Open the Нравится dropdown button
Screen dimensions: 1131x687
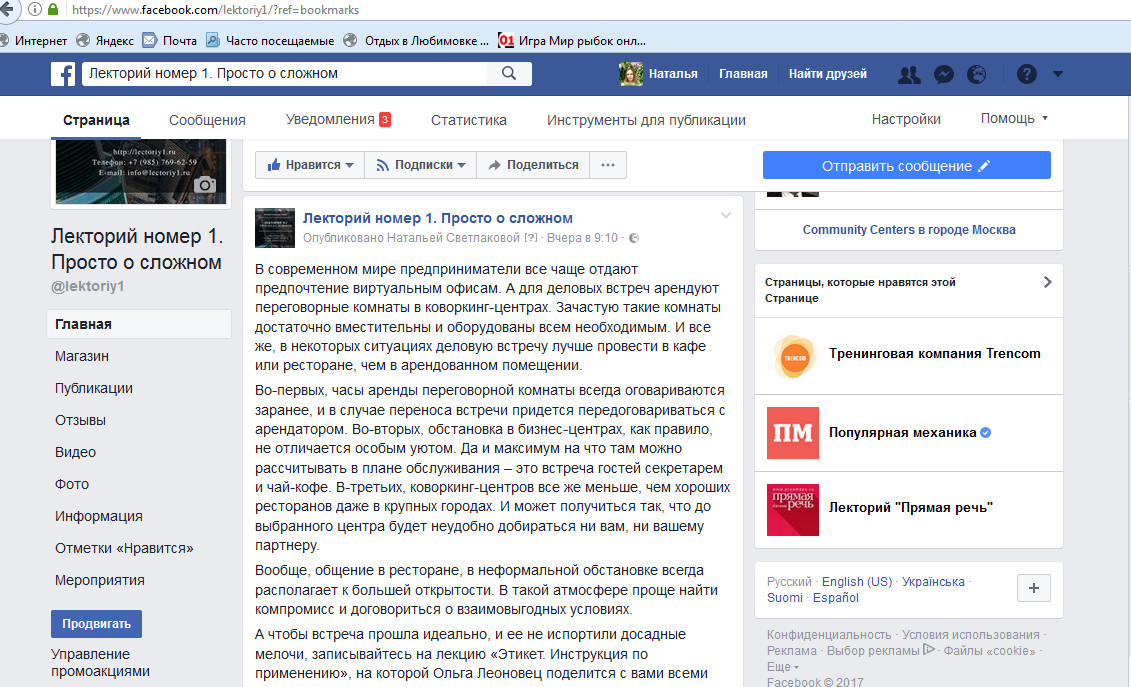(310, 165)
